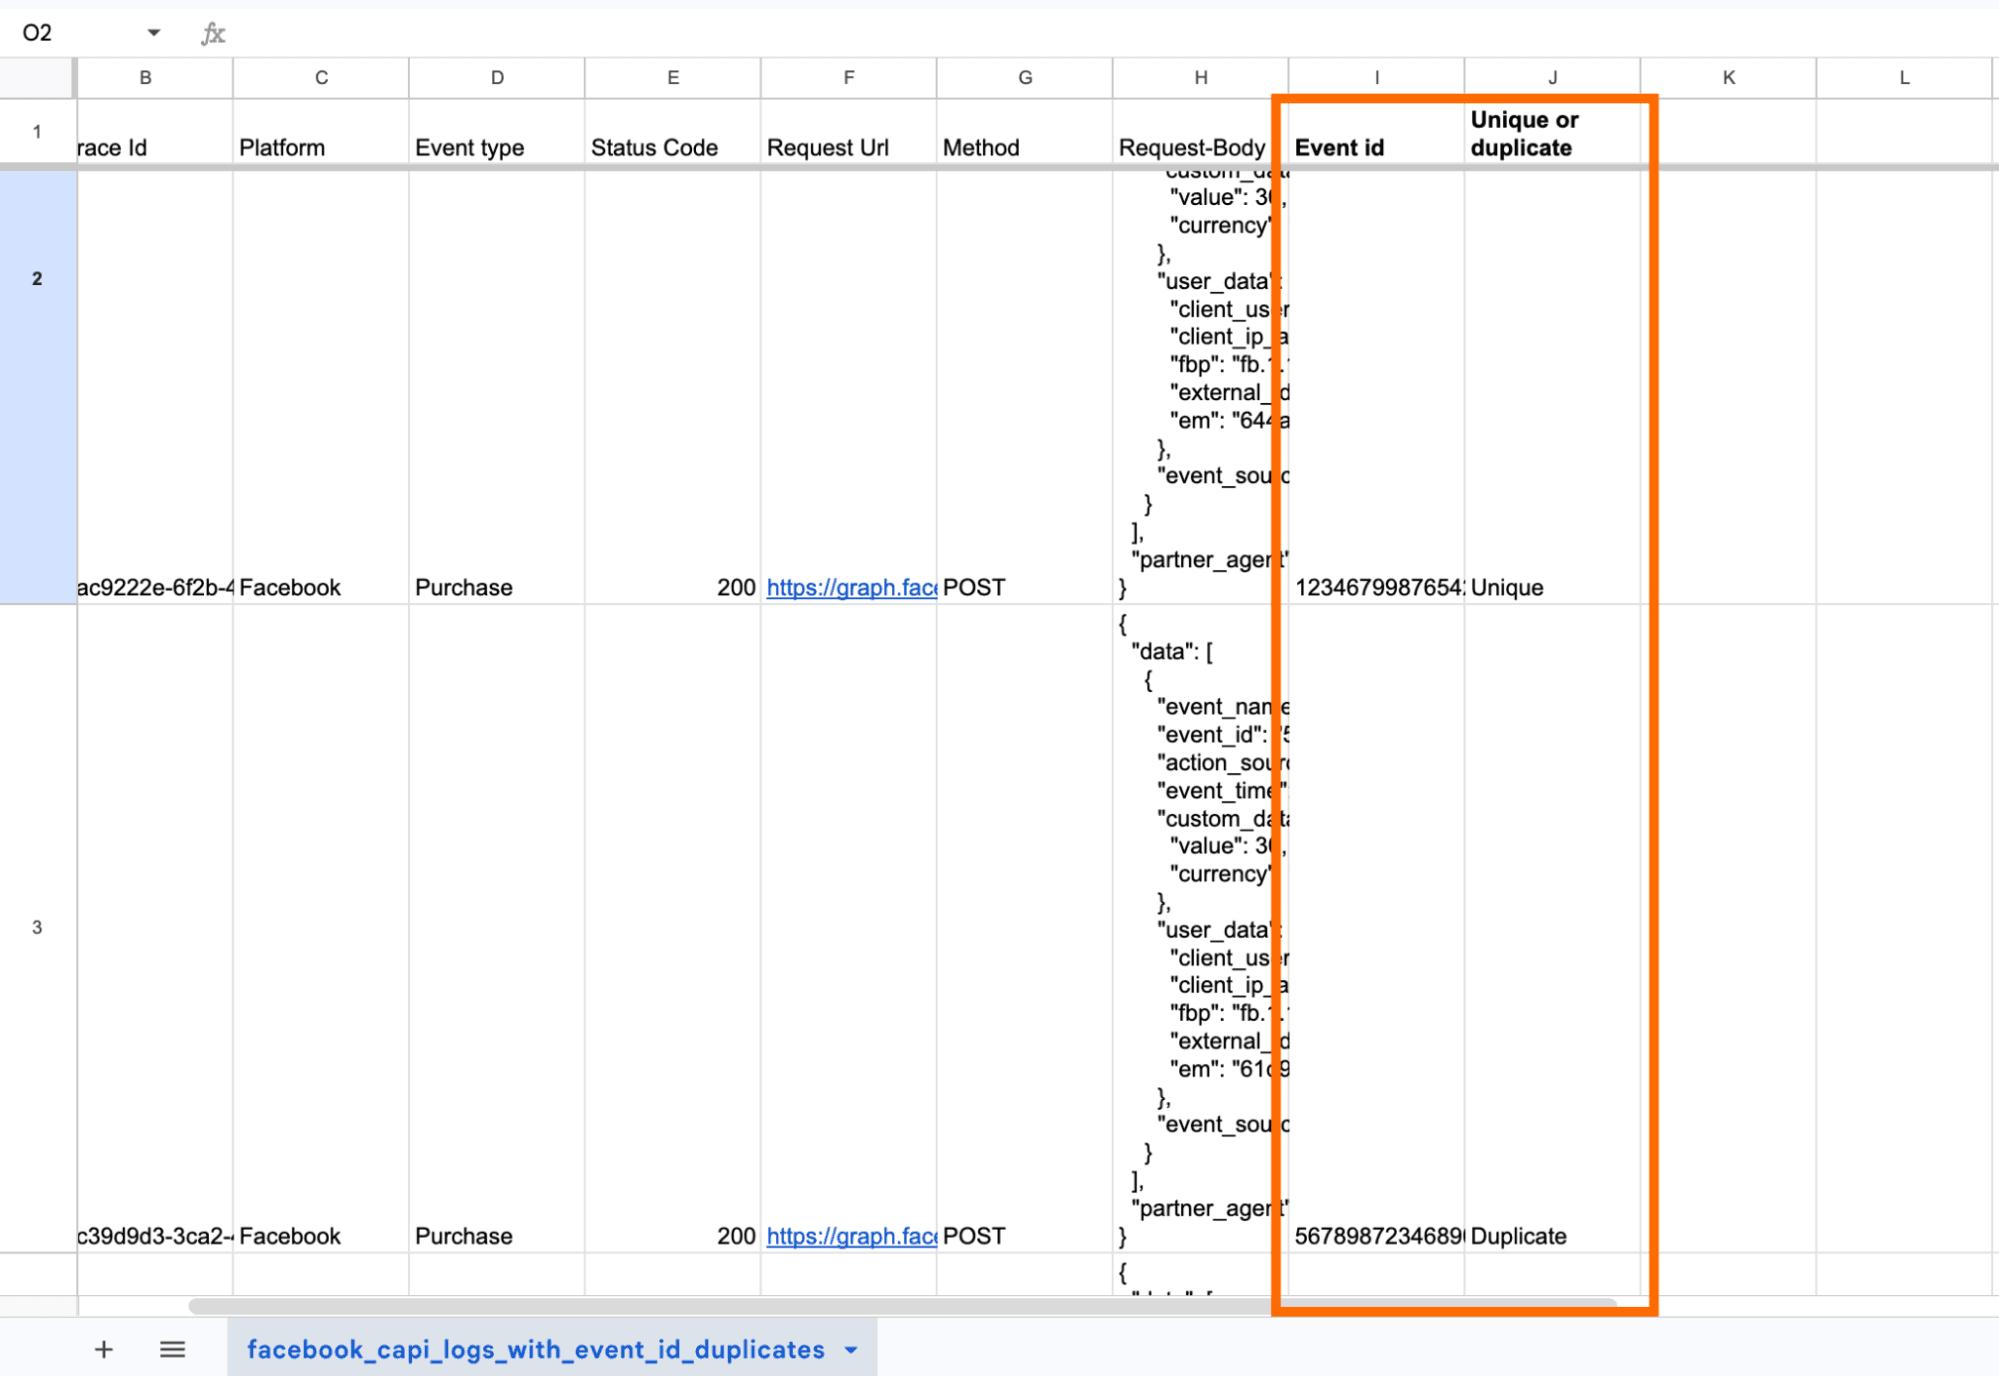Select column K header

click(1729, 77)
